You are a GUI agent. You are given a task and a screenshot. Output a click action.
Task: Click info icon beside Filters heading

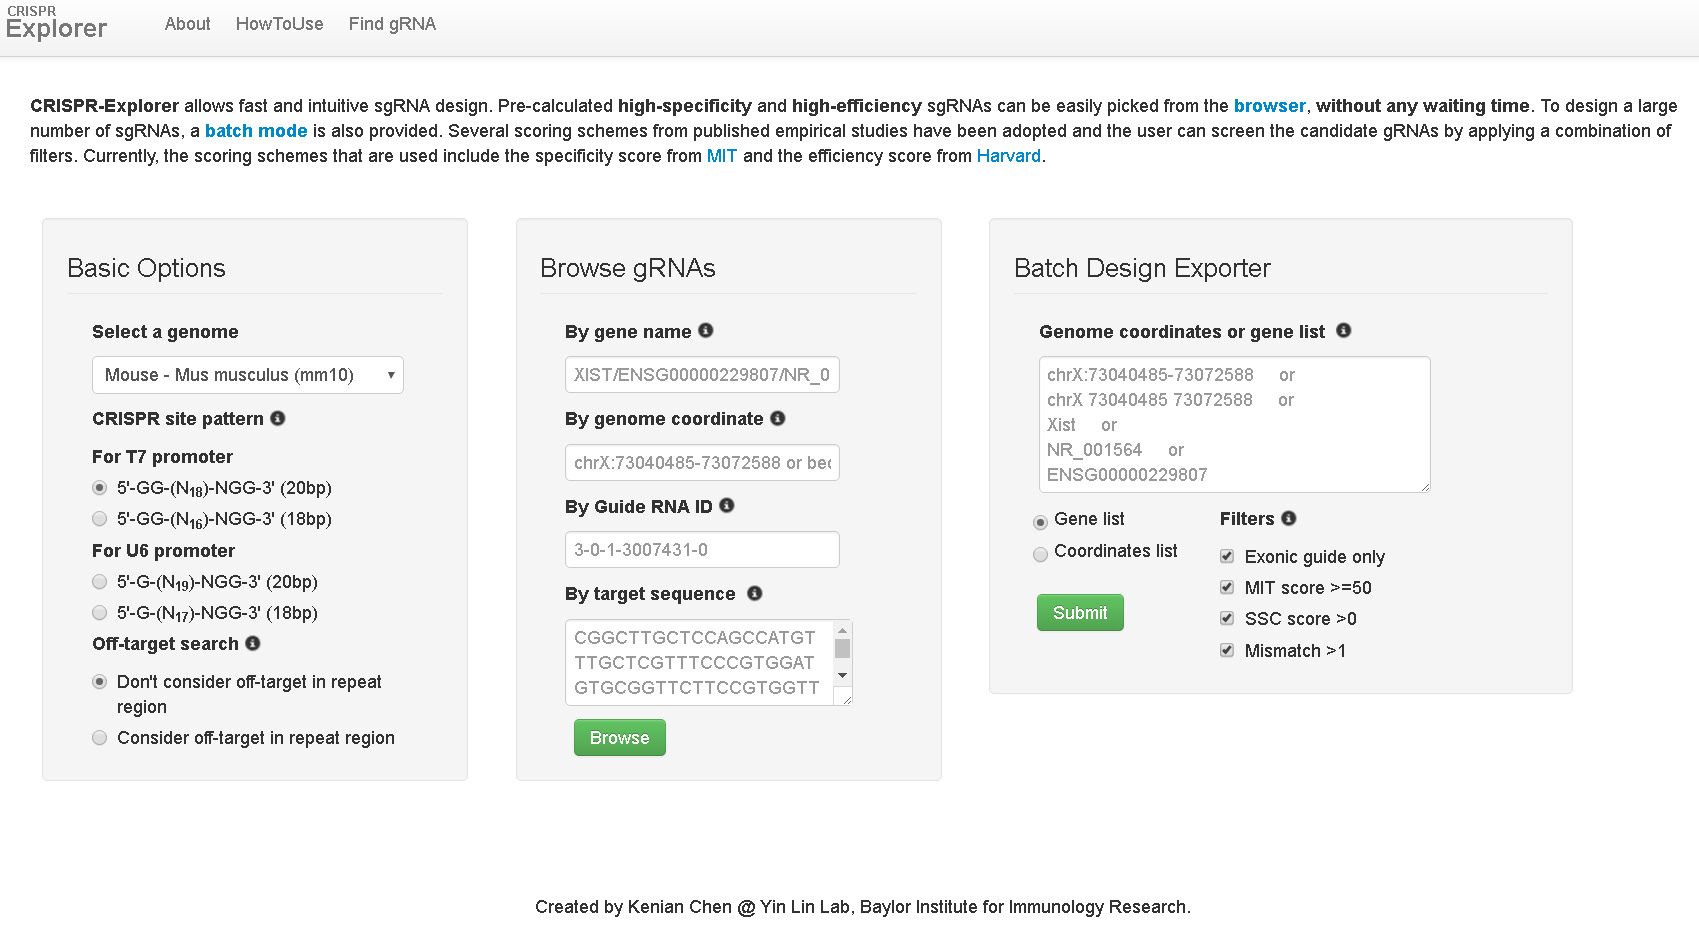pos(1289,518)
